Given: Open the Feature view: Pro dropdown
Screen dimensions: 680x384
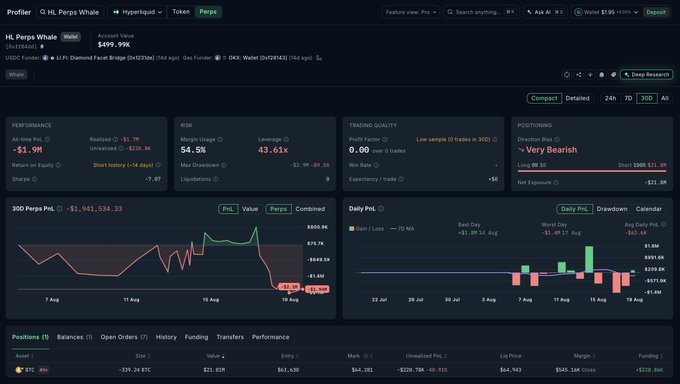Looking at the screenshot, I should pos(411,12).
